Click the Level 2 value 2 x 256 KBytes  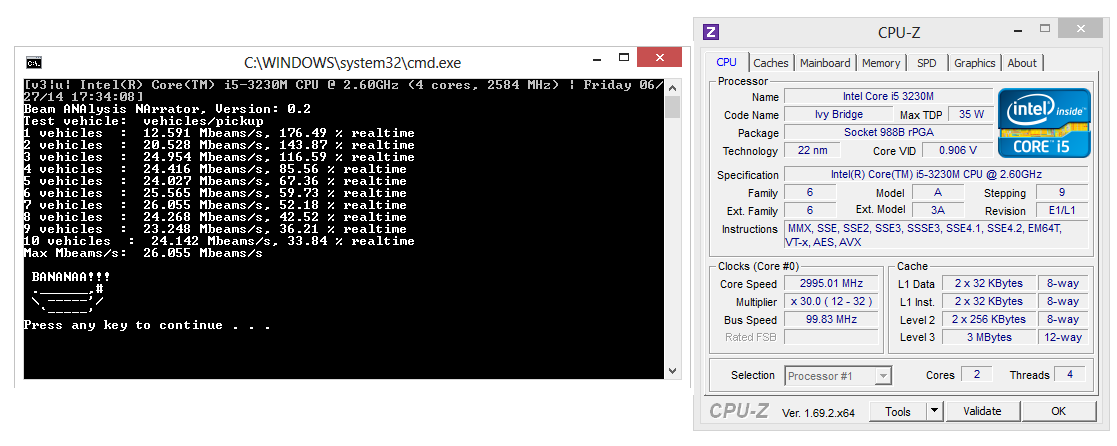click(987, 319)
